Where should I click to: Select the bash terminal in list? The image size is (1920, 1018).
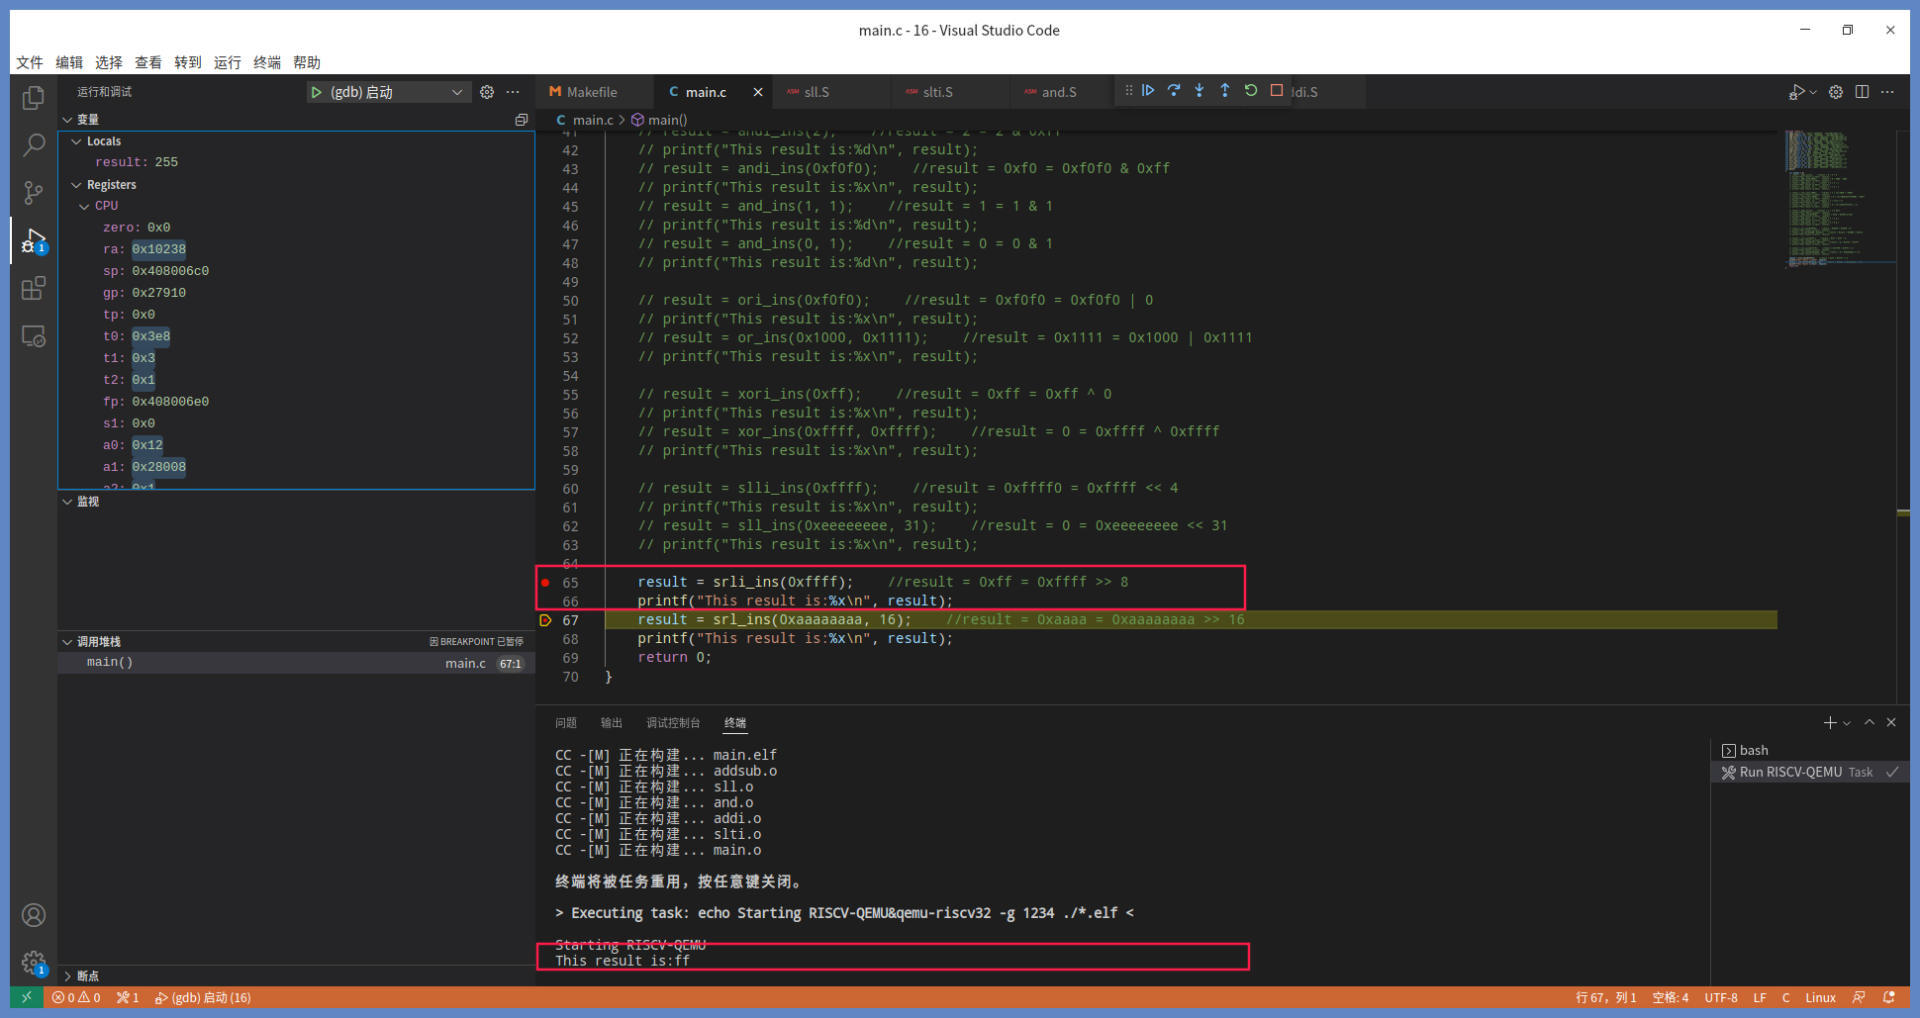[1753, 750]
